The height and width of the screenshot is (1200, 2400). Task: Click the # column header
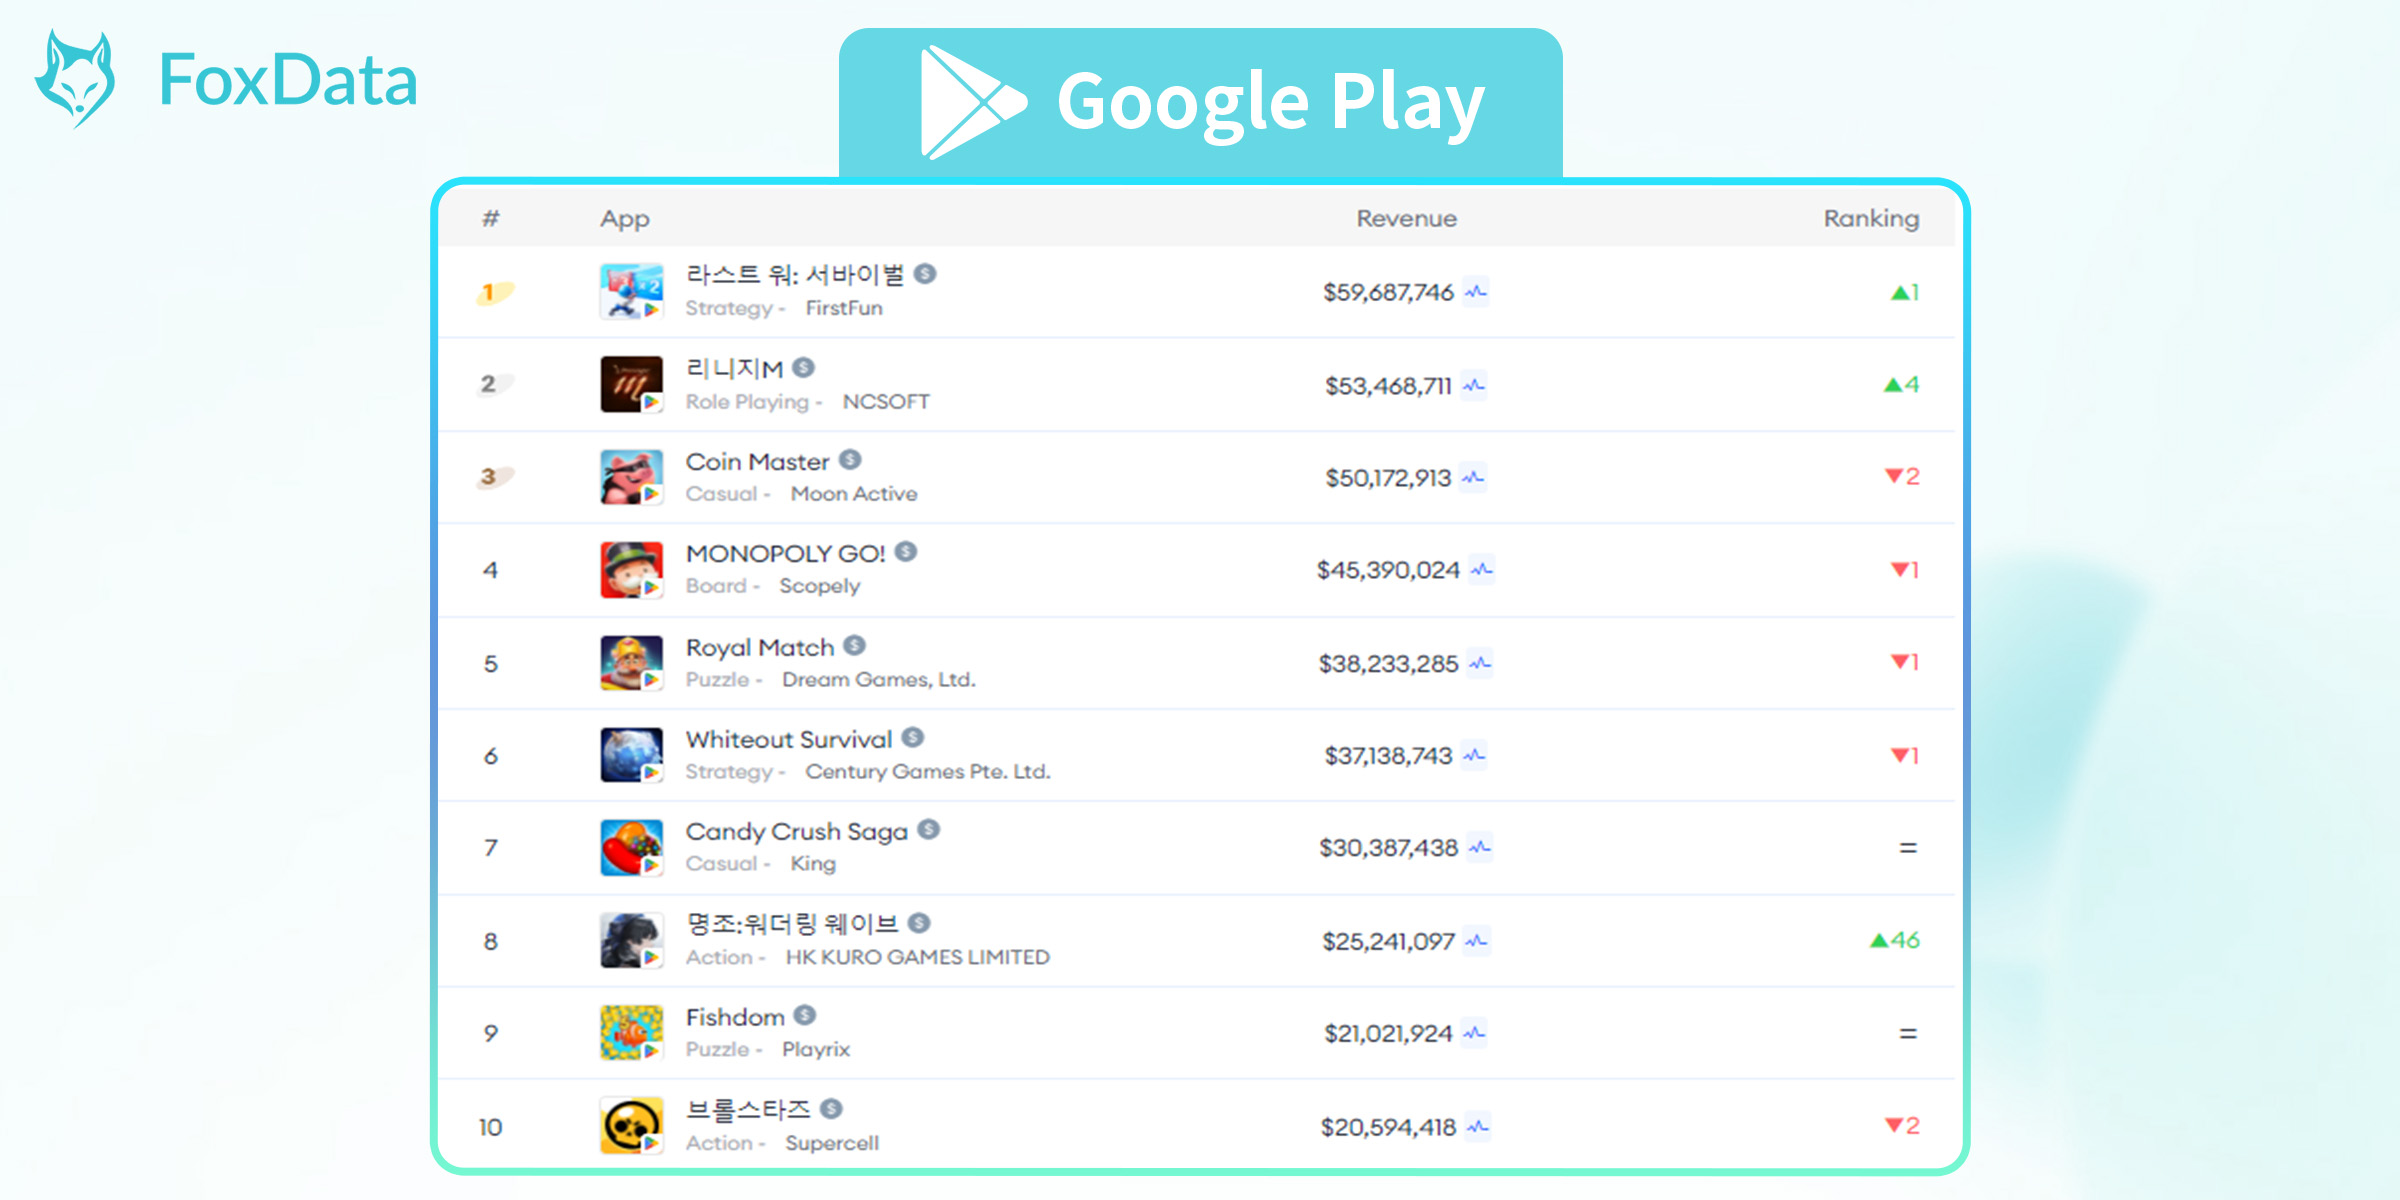point(490,218)
